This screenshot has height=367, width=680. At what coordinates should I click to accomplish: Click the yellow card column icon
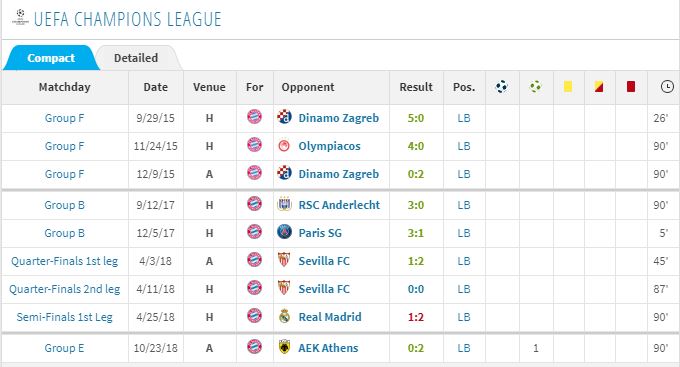pyautogui.click(x=568, y=87)
